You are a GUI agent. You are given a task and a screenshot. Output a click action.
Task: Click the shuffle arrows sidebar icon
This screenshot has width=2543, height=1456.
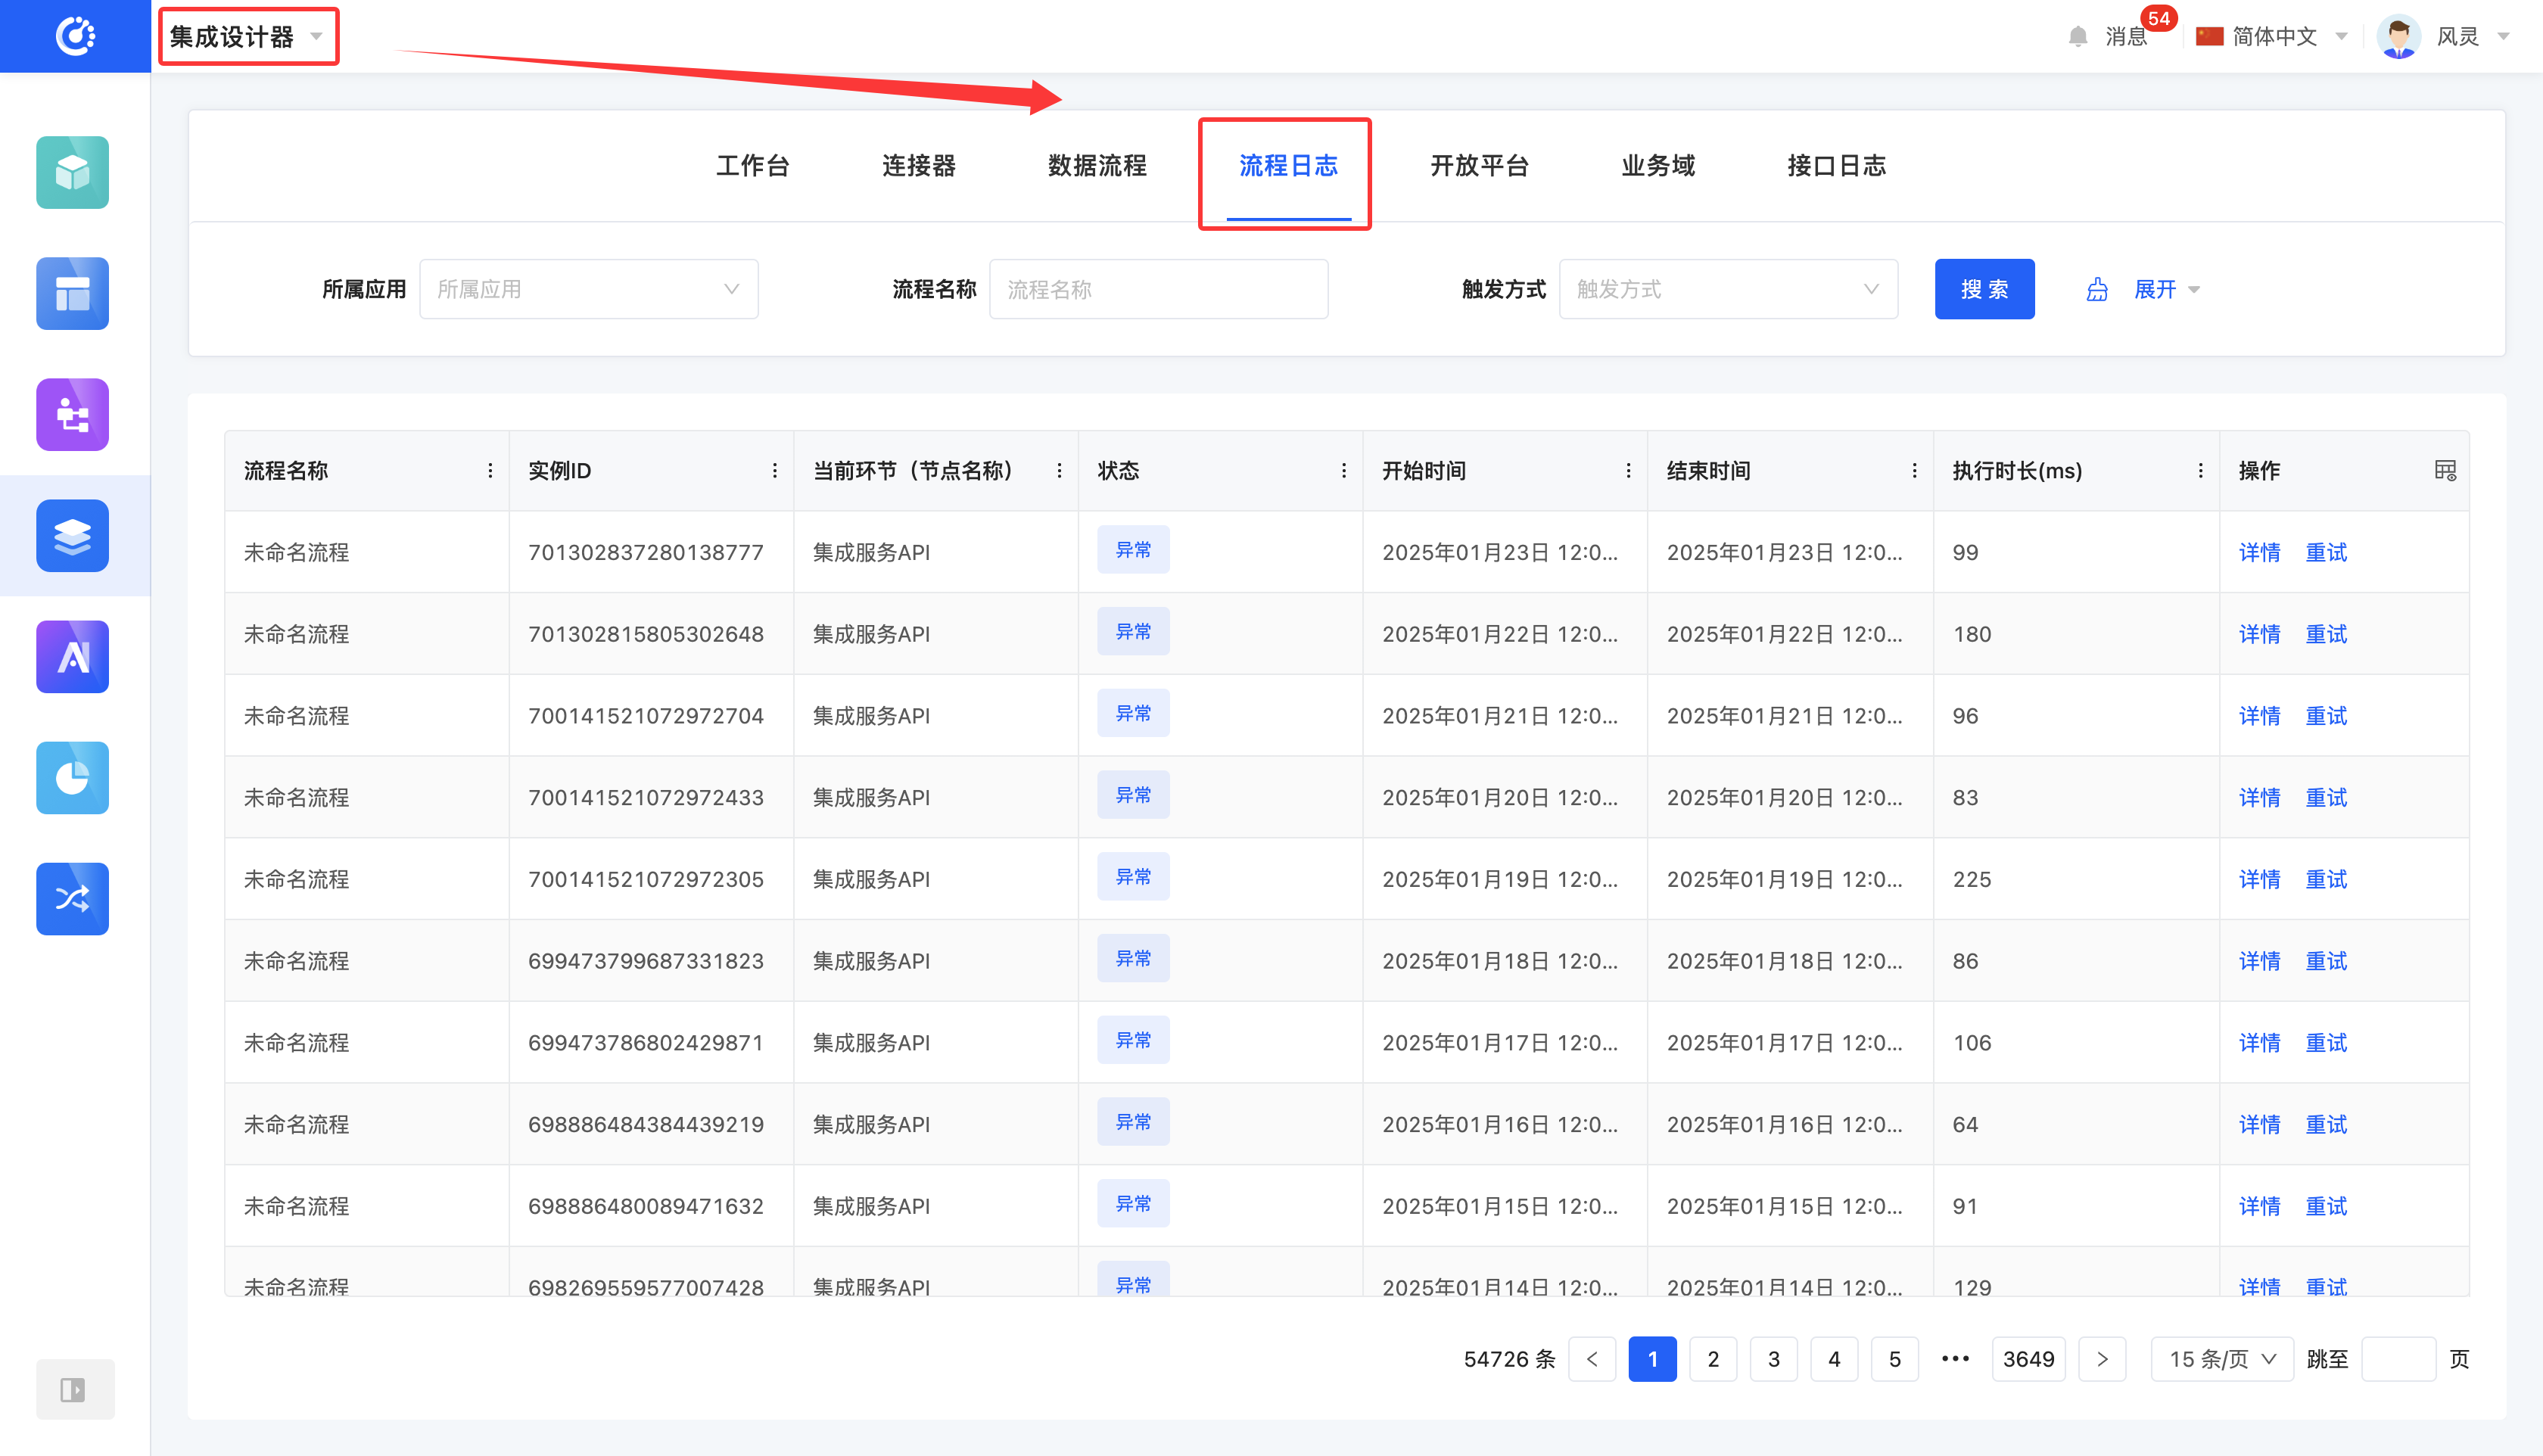[x=72, y=898]
